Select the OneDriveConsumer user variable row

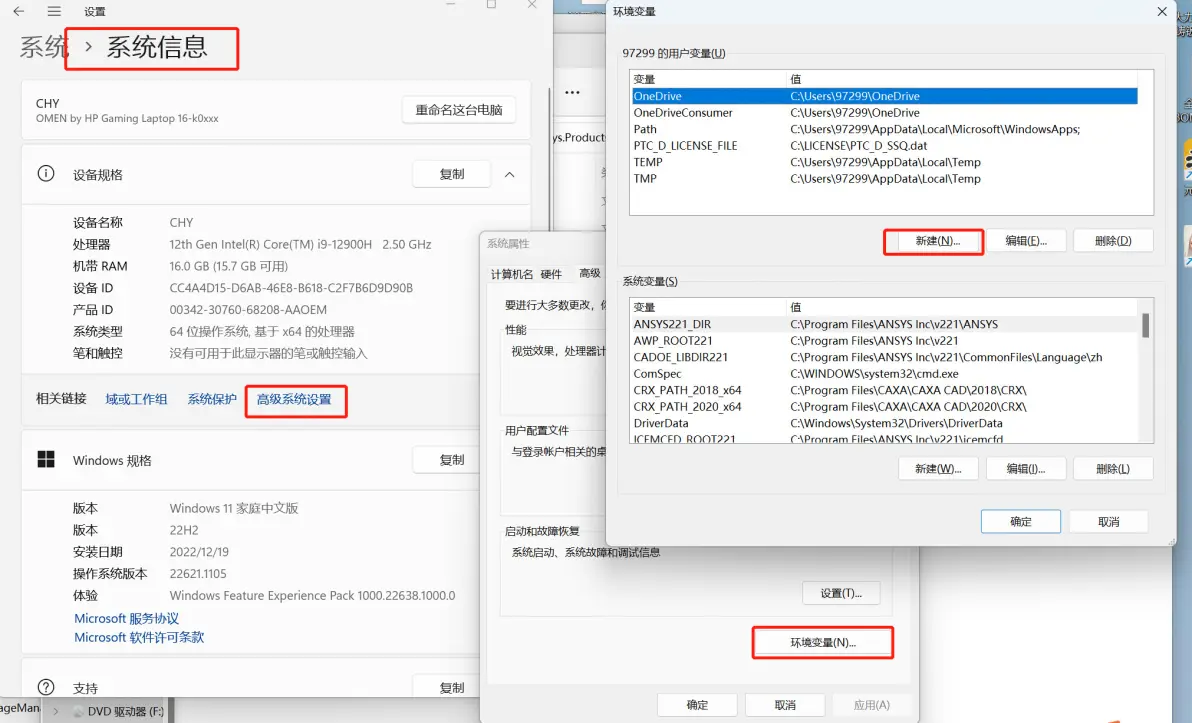pos(884,113)
